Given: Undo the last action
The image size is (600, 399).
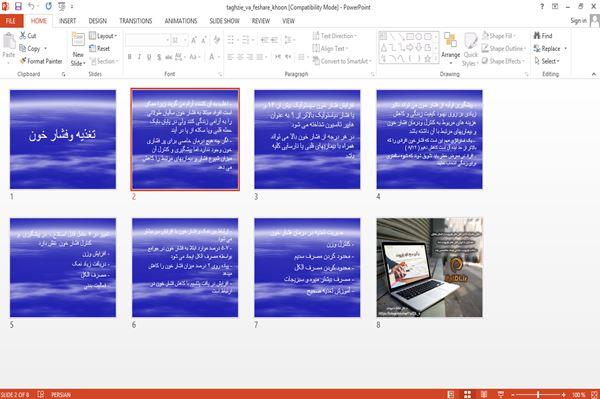Looking at the screenshot, I should coord(31,6).
